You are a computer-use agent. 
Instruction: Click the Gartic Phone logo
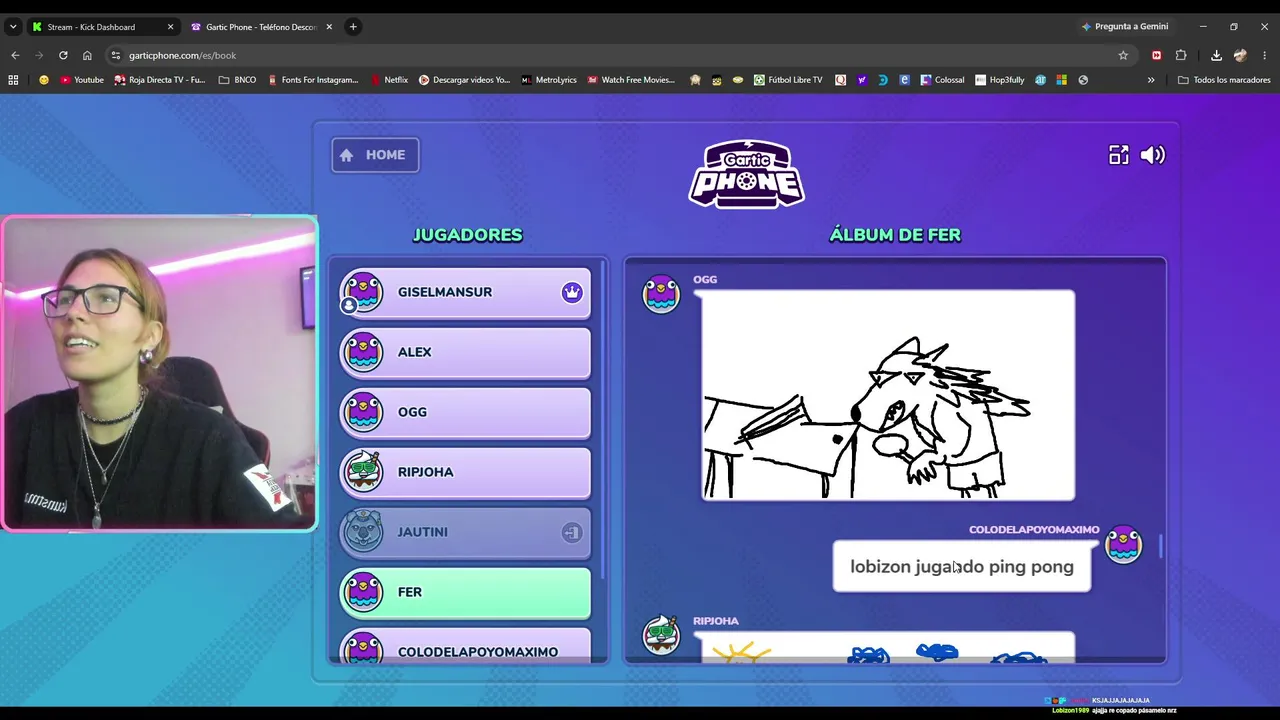point(746,174)
